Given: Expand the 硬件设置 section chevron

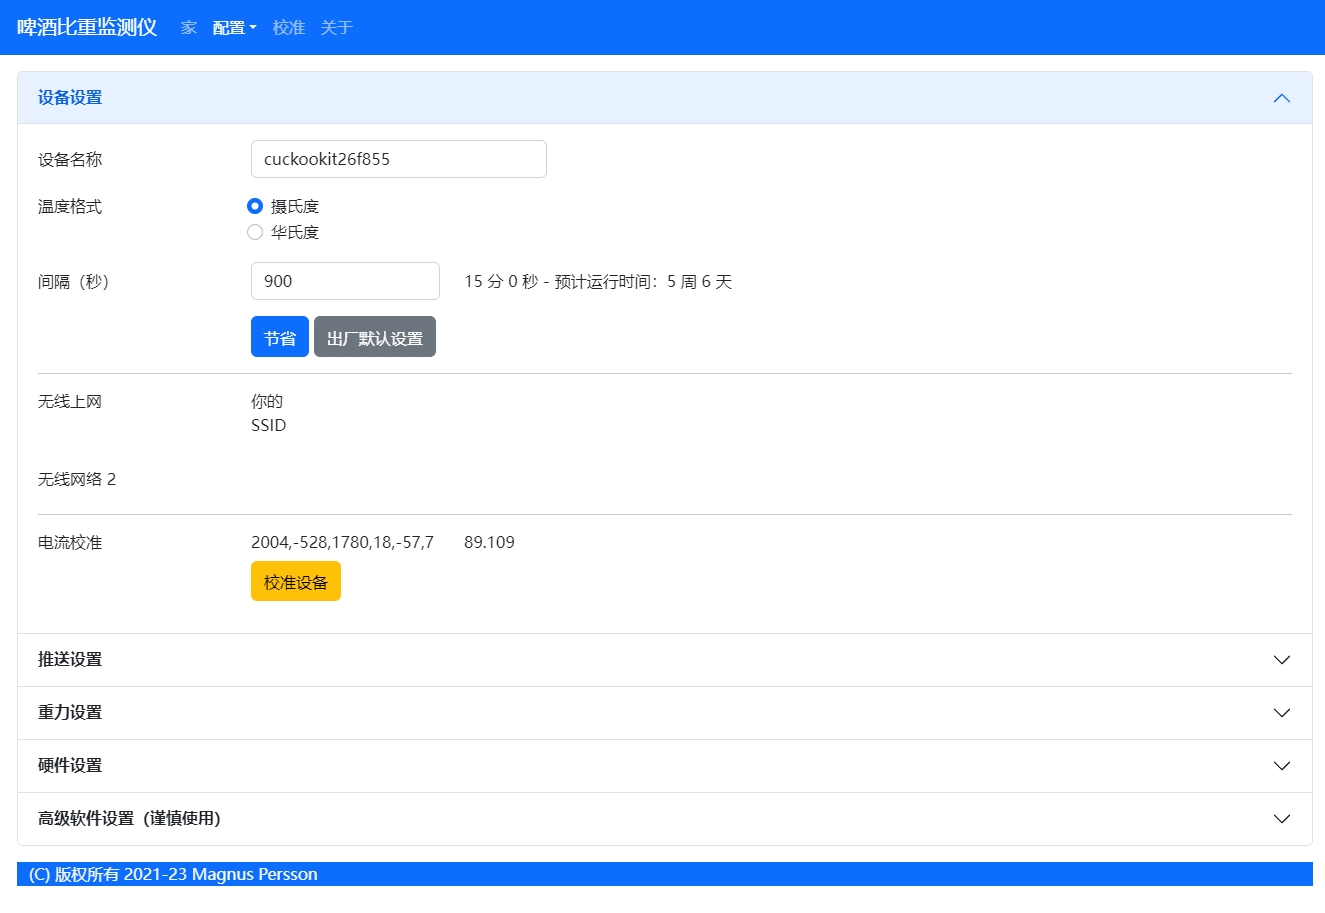Looking at the screenshot, I should [x=1281, y=766].
